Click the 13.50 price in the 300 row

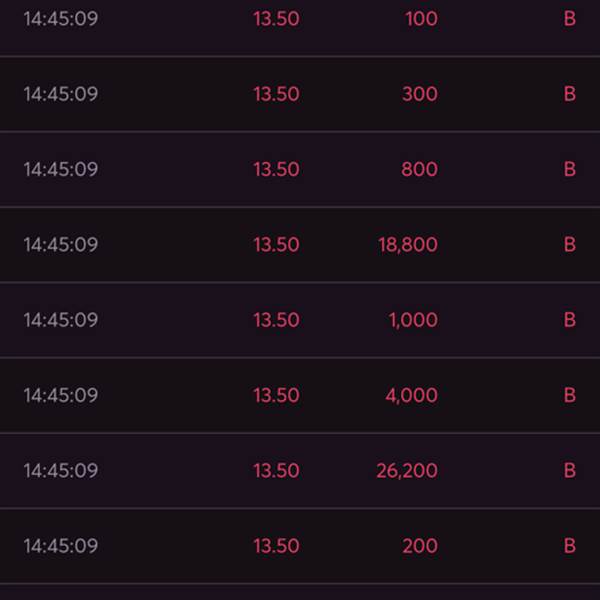(276, 94)
